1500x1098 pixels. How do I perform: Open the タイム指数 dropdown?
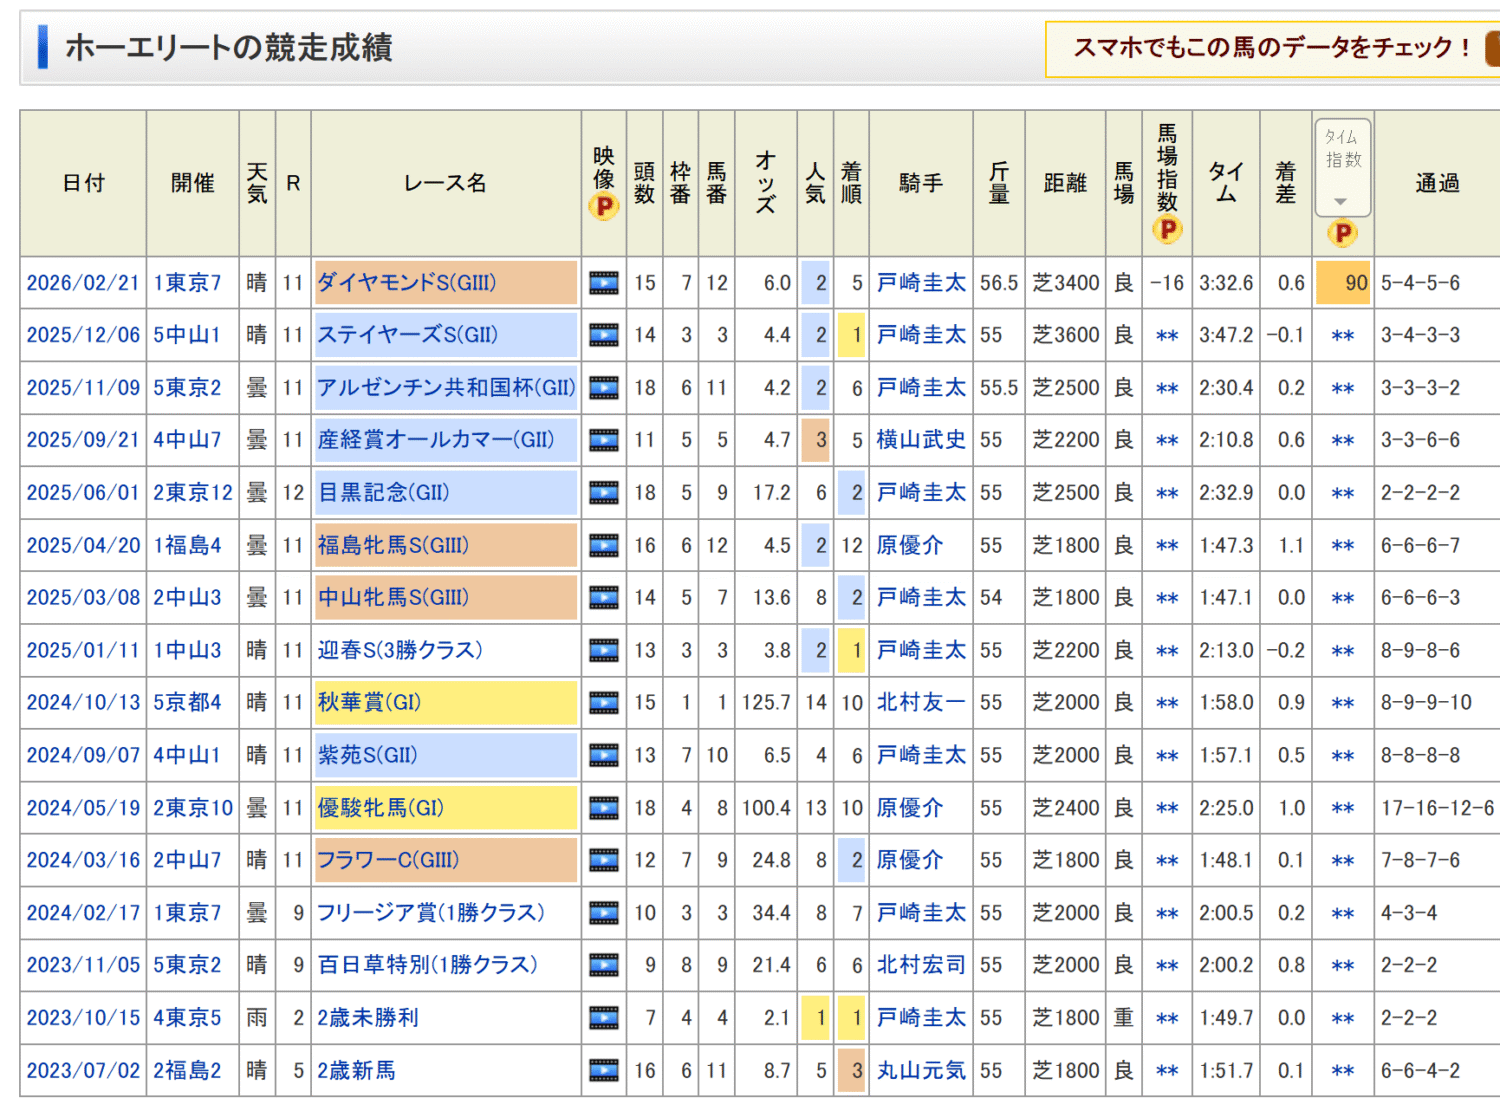pyautogui.click(x=1342, y=168)
